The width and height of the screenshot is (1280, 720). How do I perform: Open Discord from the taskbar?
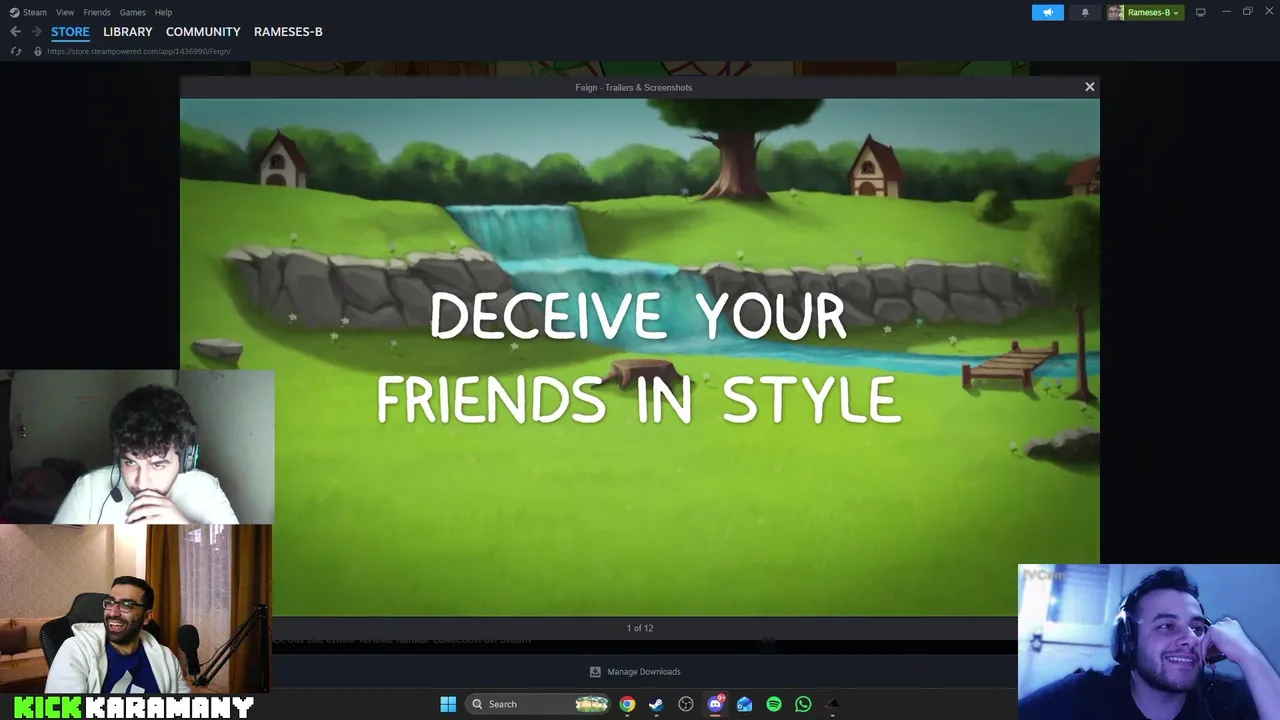tap(715, 704)
